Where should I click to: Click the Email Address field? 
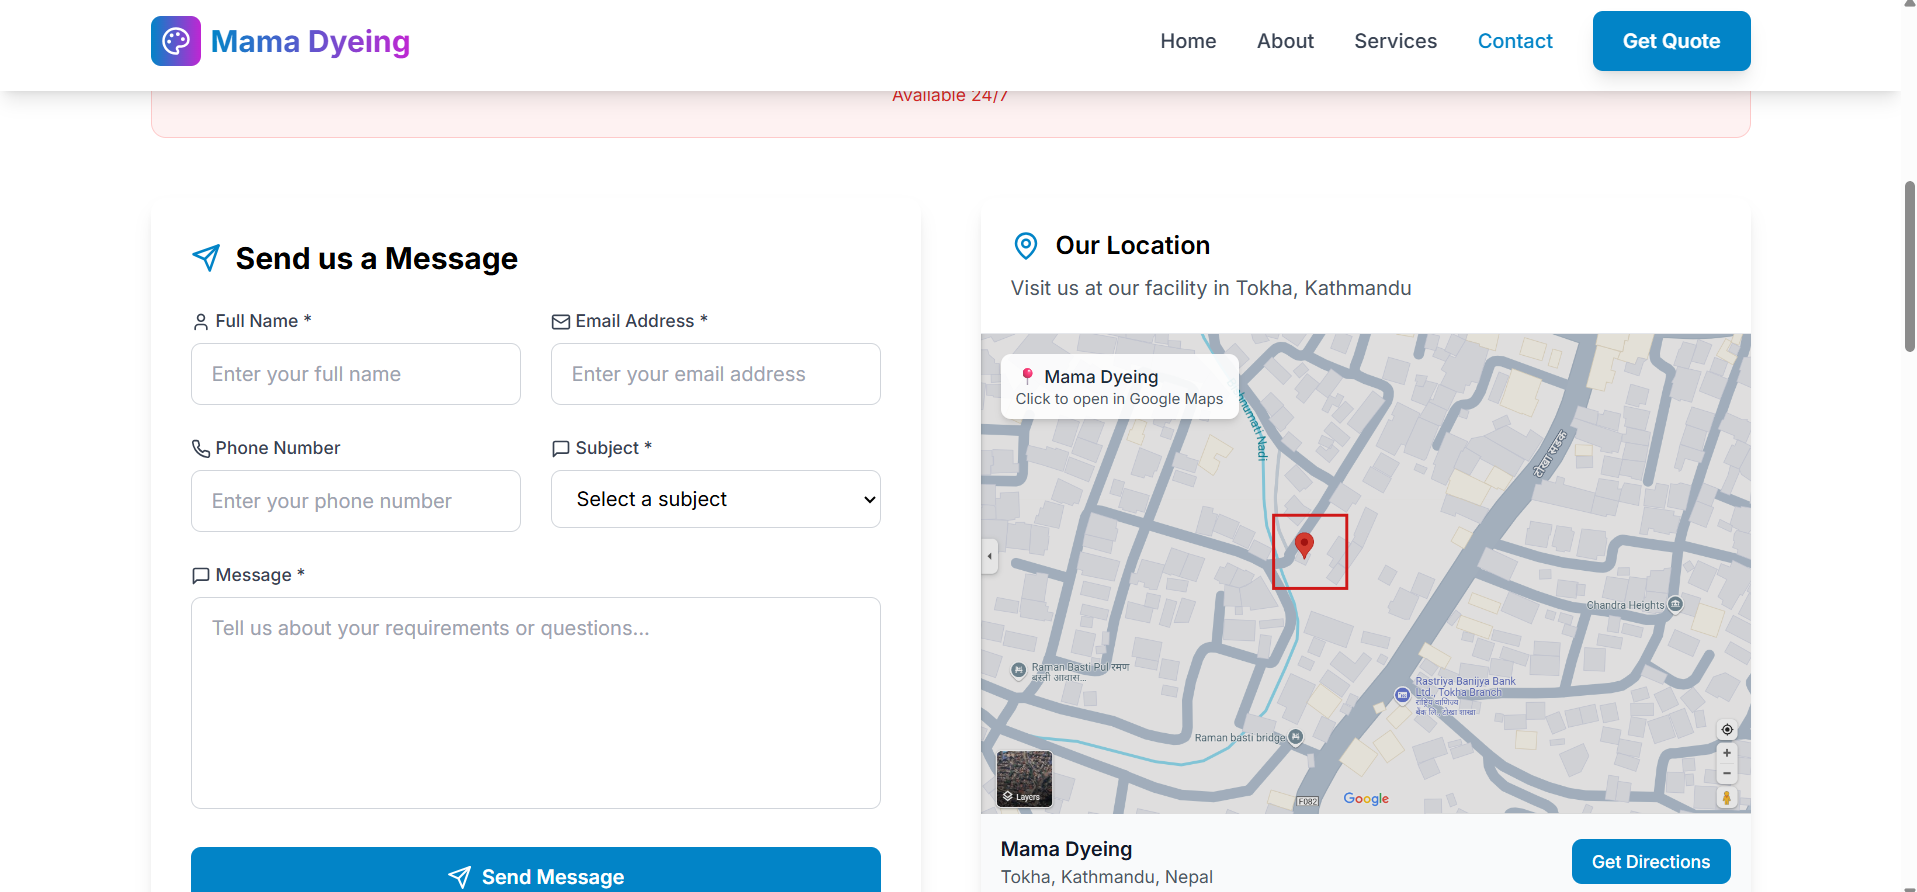coord(716,374)
